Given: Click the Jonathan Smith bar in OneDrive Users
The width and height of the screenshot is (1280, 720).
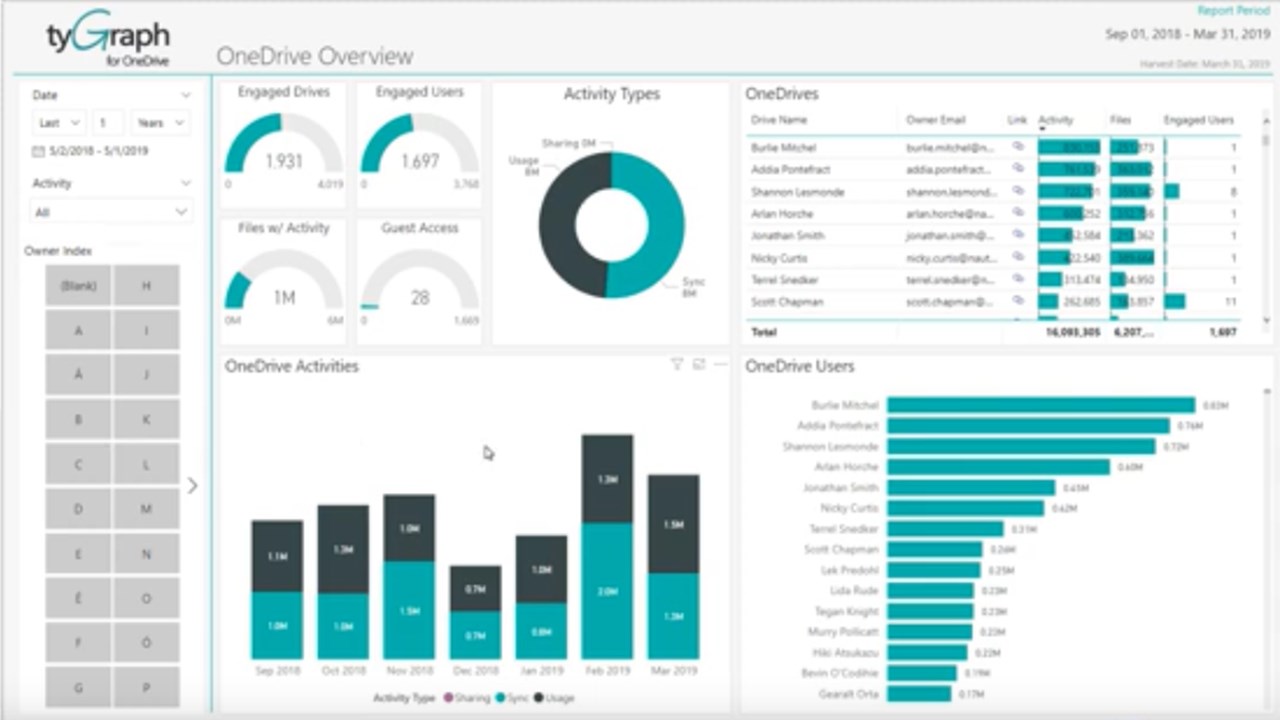Looking at the screenshot, I should (x=971, y=487).
